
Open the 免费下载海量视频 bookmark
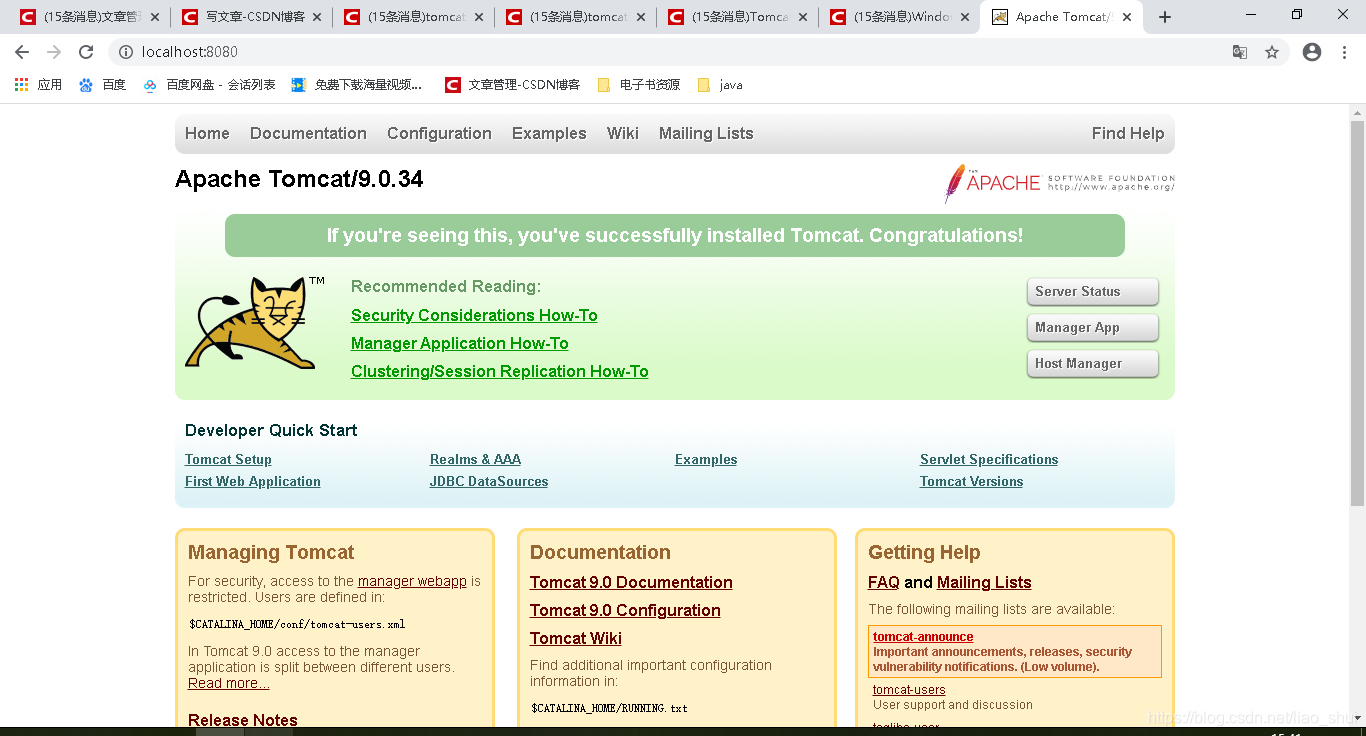pos(356,85)
